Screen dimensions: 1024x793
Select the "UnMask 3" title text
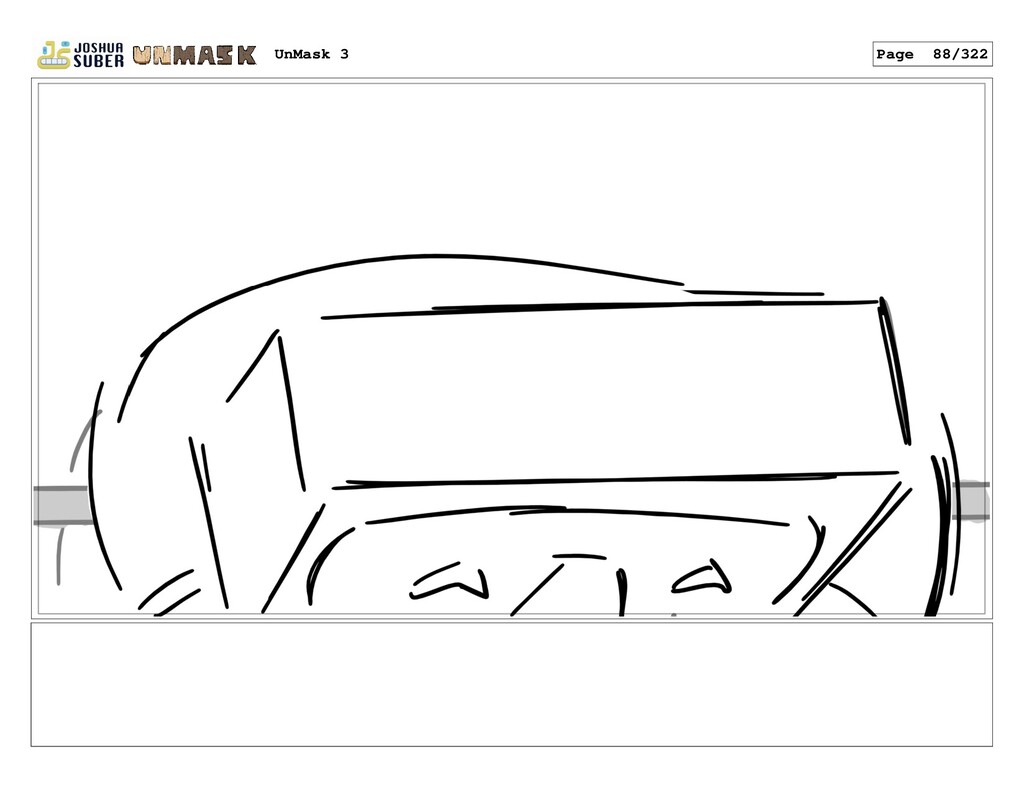pyautogui.click(x=312, y=54)
